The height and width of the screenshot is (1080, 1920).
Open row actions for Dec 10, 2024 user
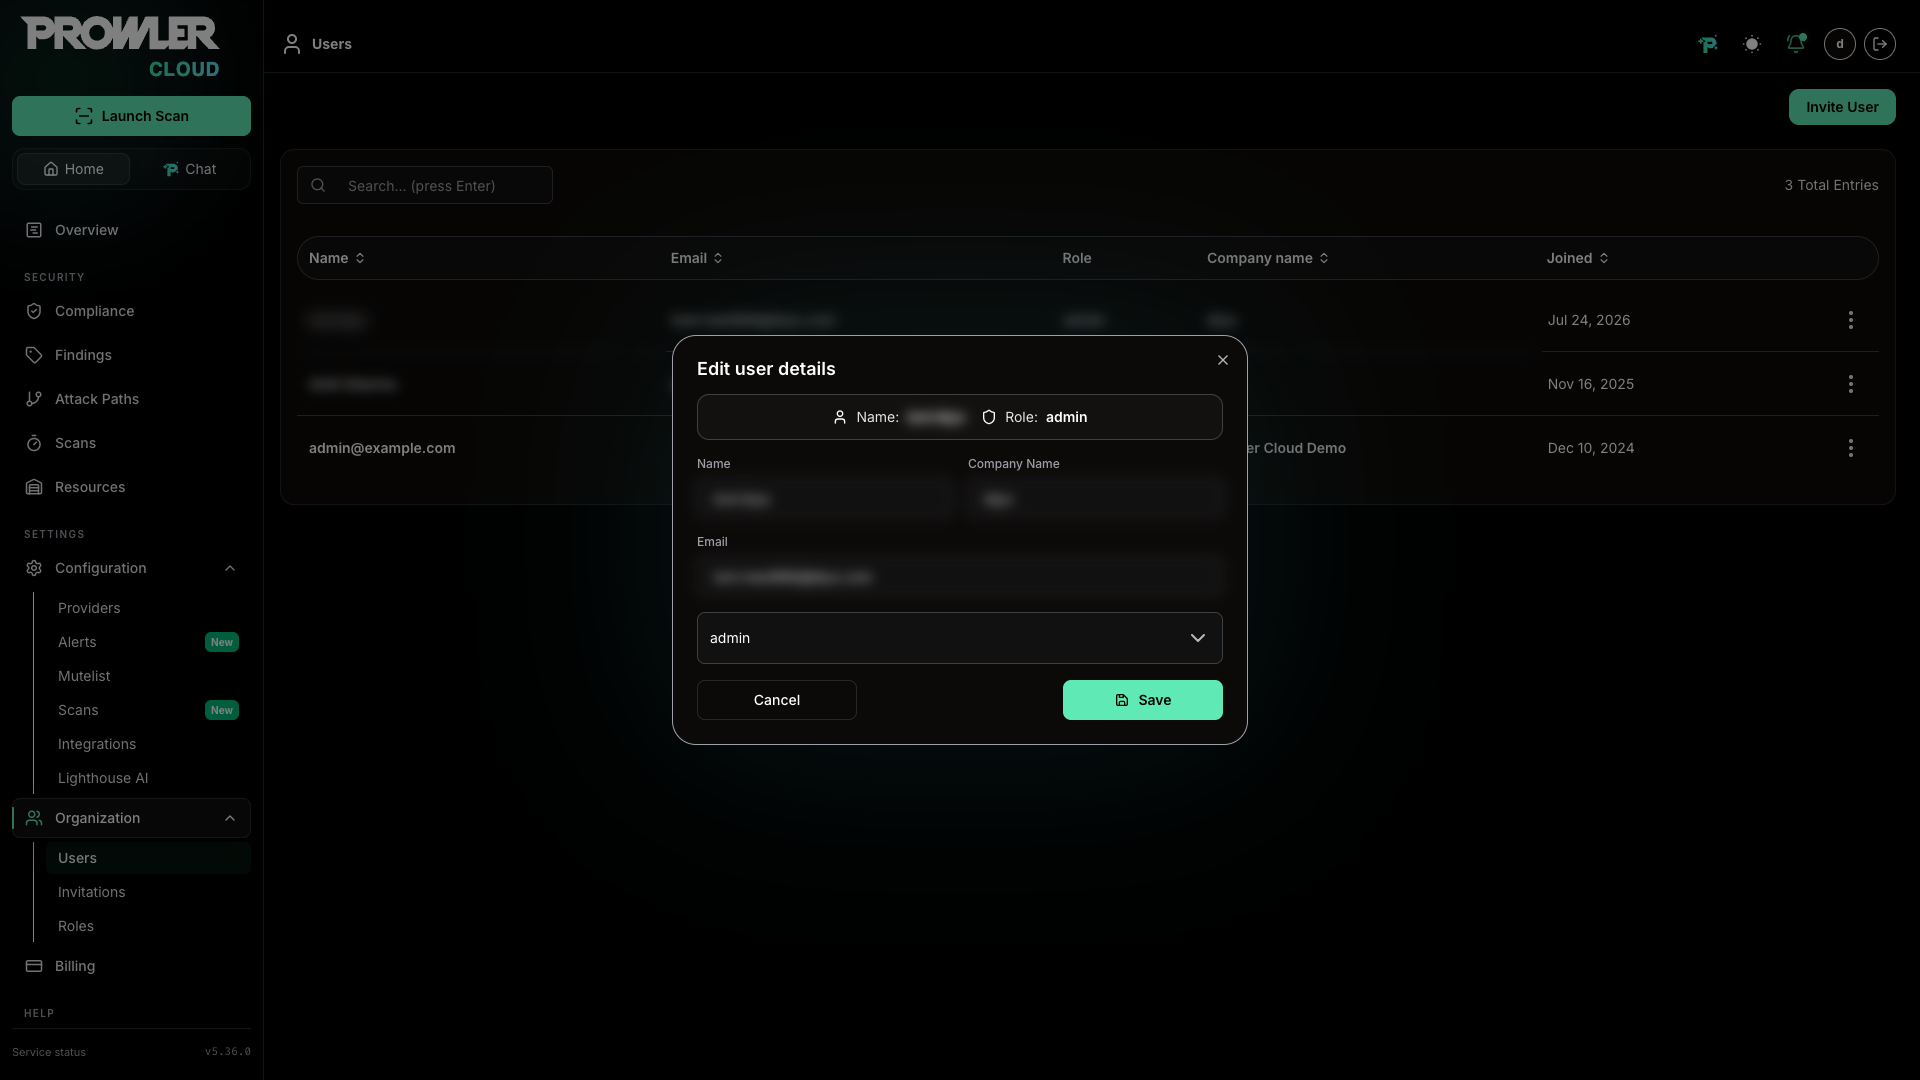pyautogui.click(x=1851, y=448)
